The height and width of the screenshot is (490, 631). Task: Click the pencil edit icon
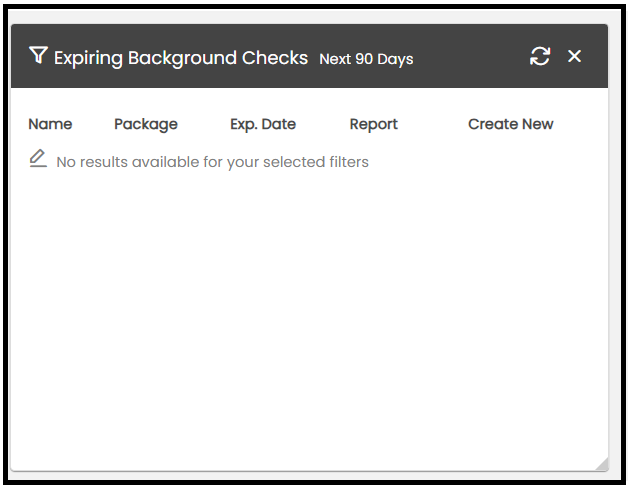38,158
